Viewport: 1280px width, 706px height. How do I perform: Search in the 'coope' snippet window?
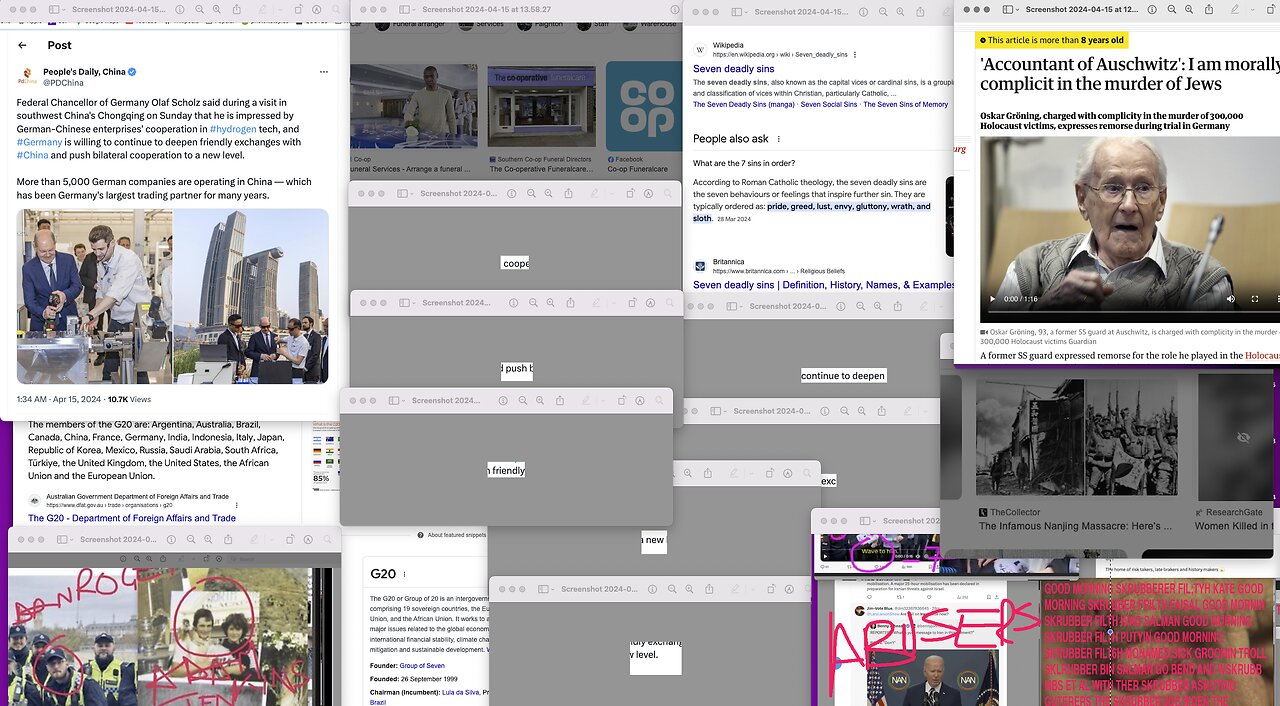pos(667,193)
